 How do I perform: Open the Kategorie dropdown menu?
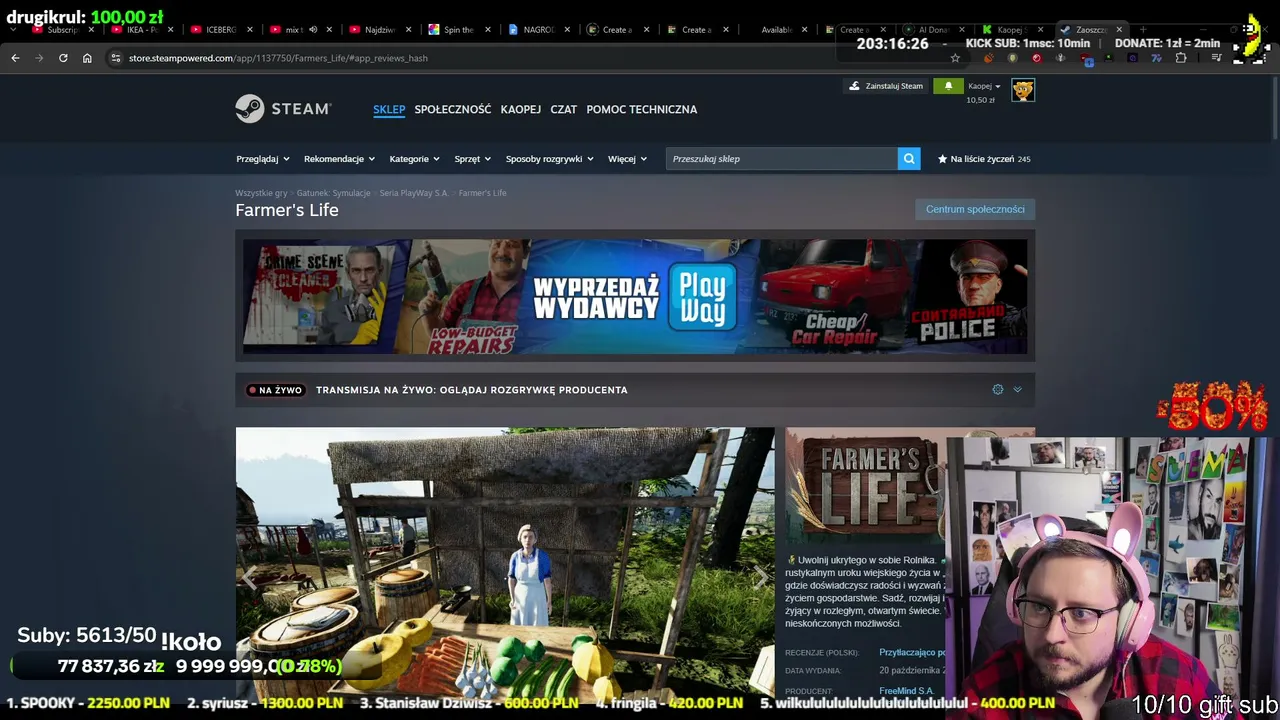tap(415, 159)
